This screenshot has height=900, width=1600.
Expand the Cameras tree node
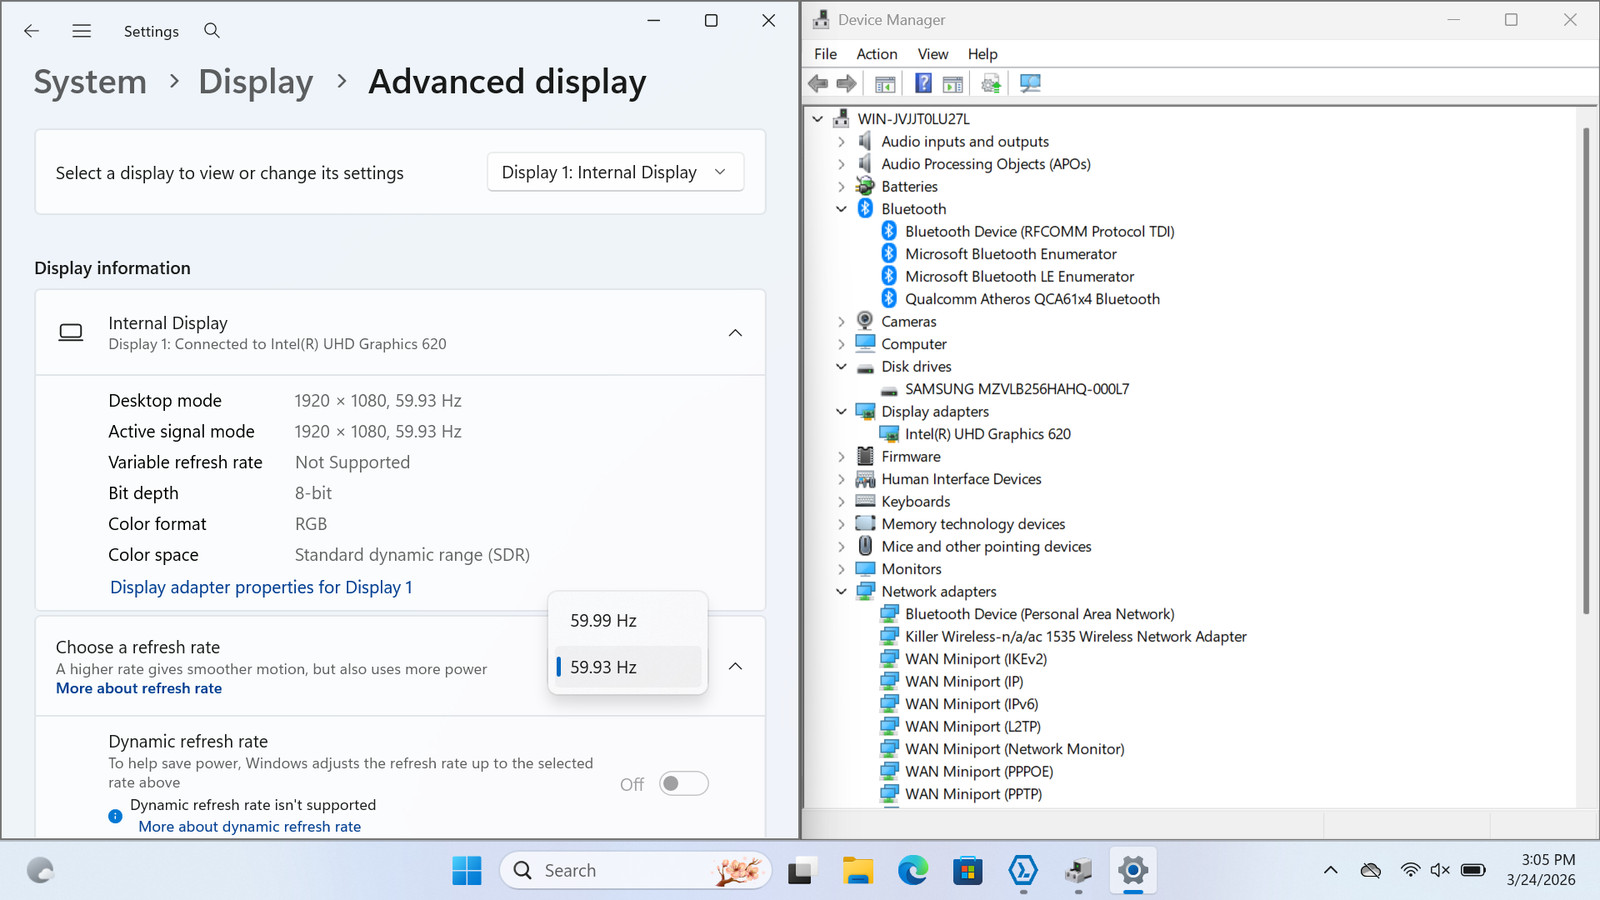pyautogui.click(x=841, y=322)
